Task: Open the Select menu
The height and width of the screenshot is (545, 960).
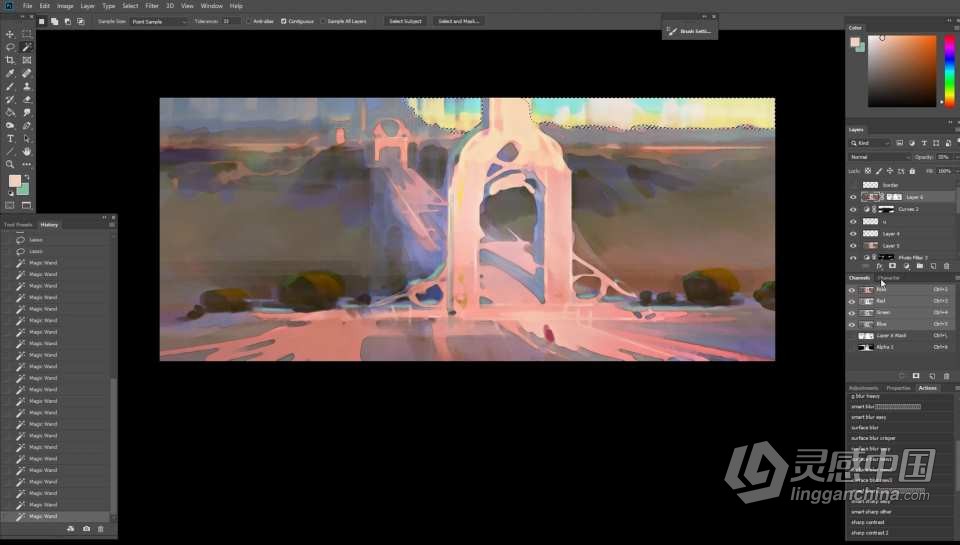Action: (130, 6)
